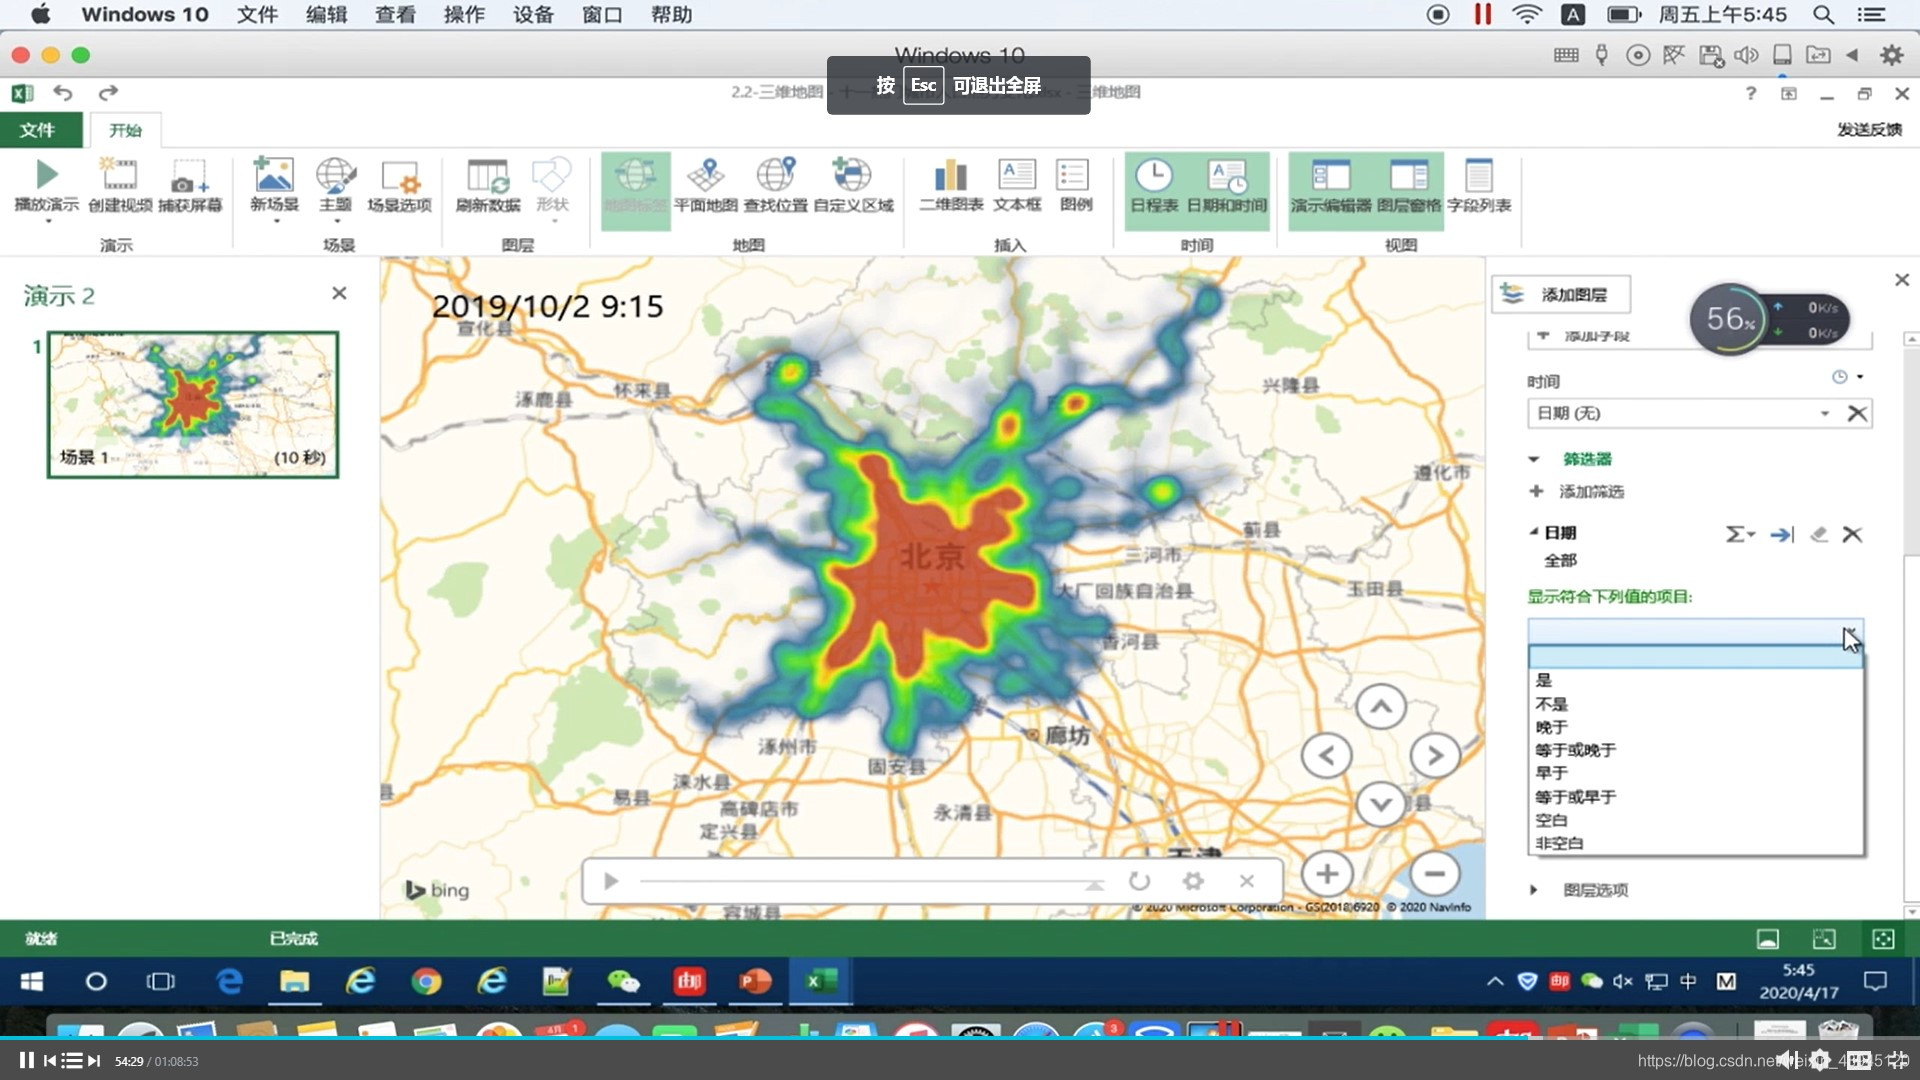Insert a 文本框 text box
The width and height of the screenshot is (1920, 1080).
1017,177
